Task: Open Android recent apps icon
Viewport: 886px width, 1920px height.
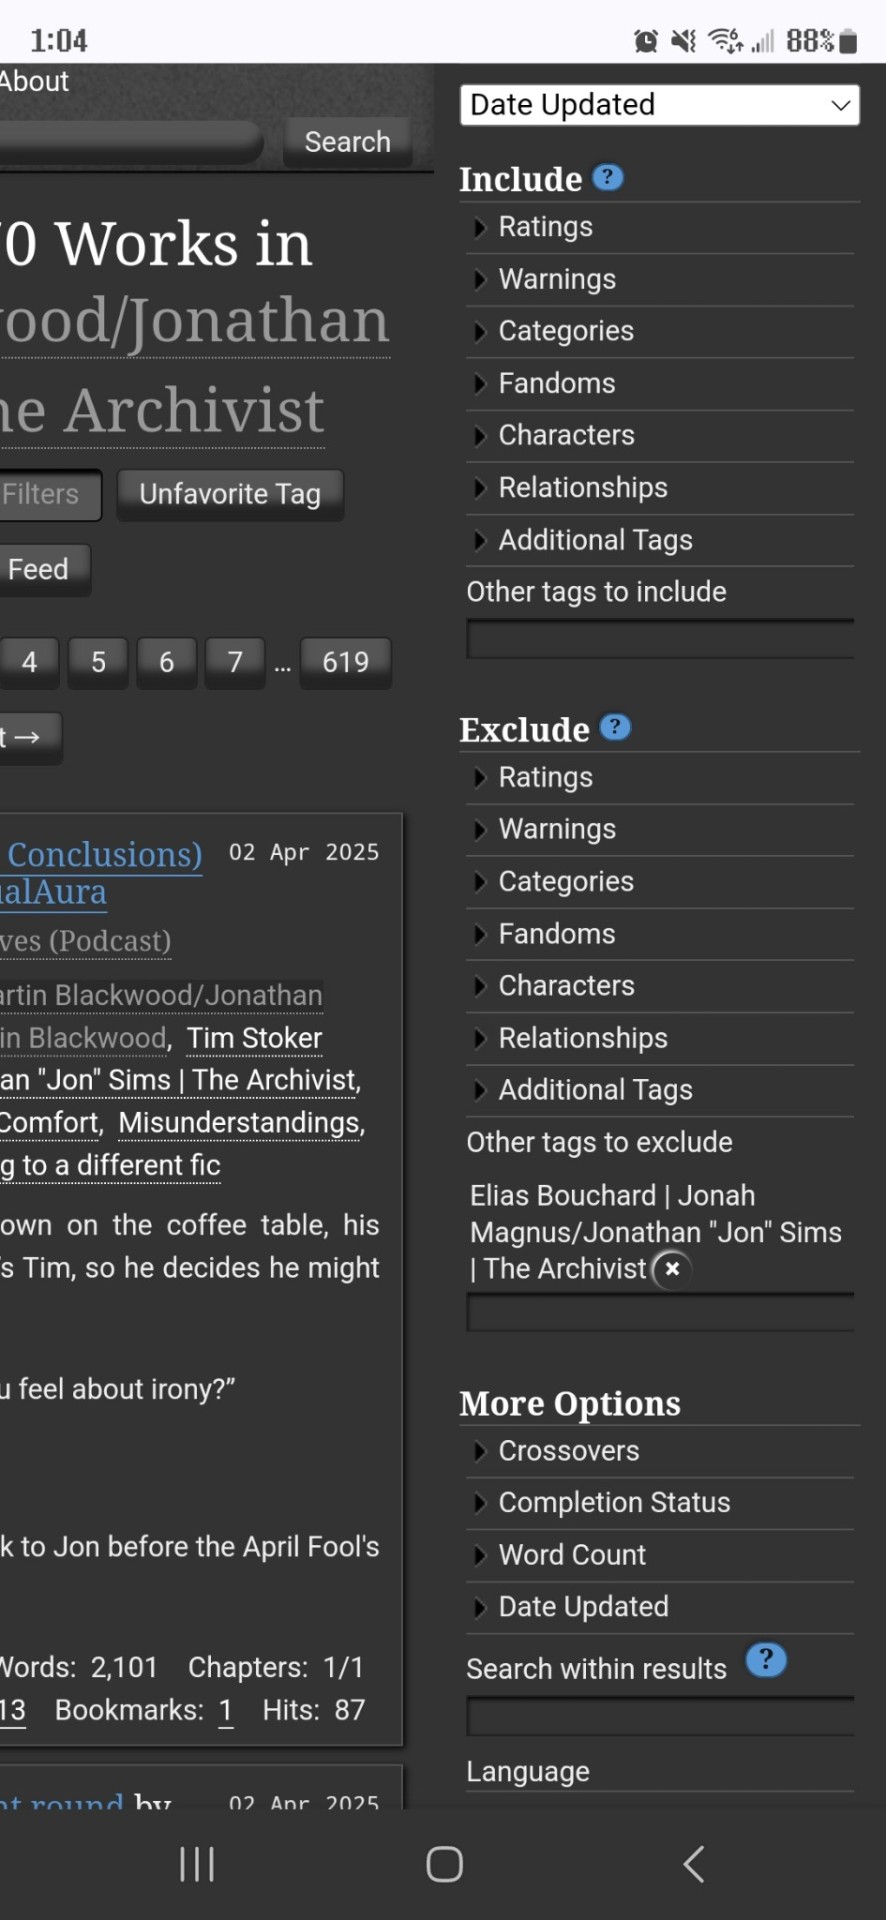Action: pyautogui.click(x=197, y=1864)
